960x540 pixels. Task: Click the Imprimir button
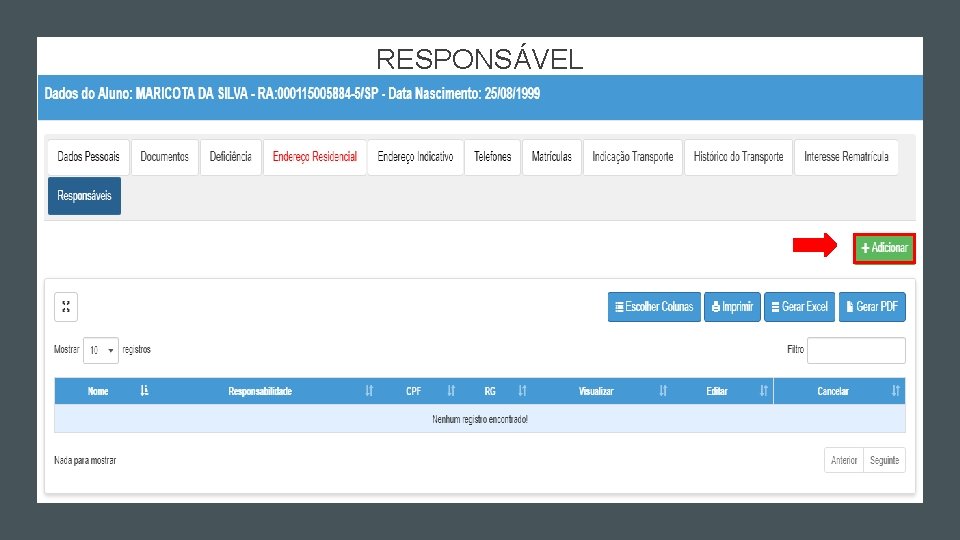(x=732, y=307)
